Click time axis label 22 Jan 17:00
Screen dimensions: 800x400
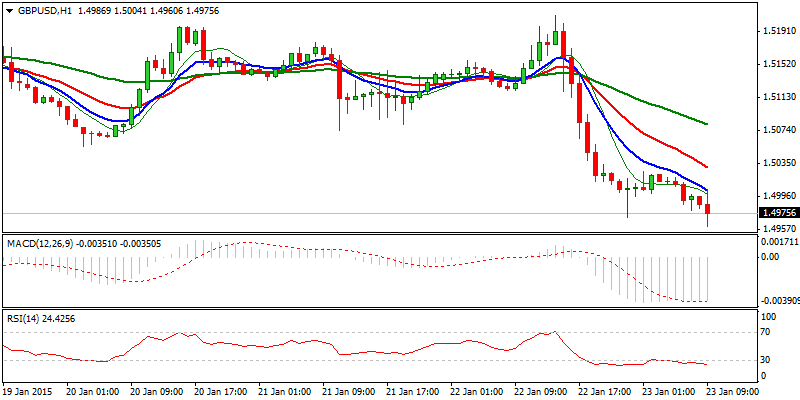click(604, 392)
